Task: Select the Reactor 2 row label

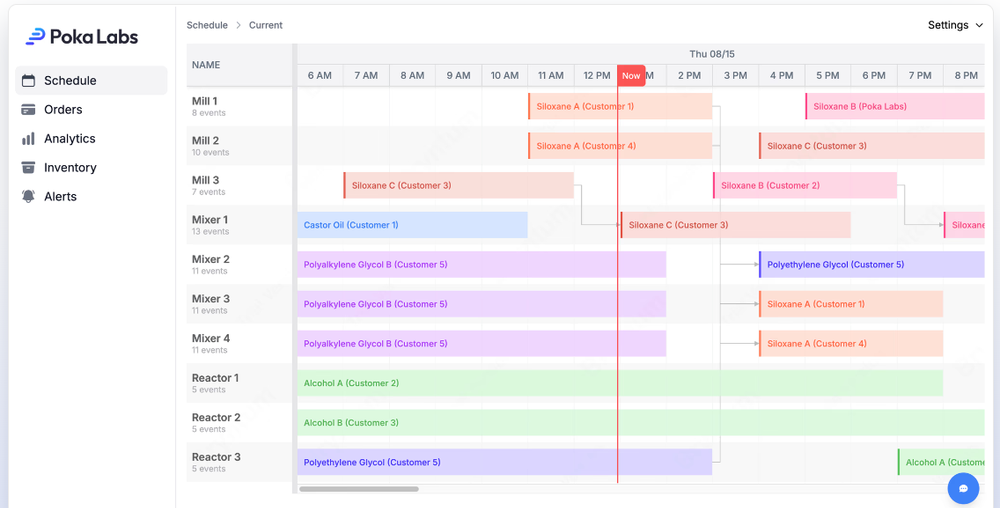Action: click(216, 417)
